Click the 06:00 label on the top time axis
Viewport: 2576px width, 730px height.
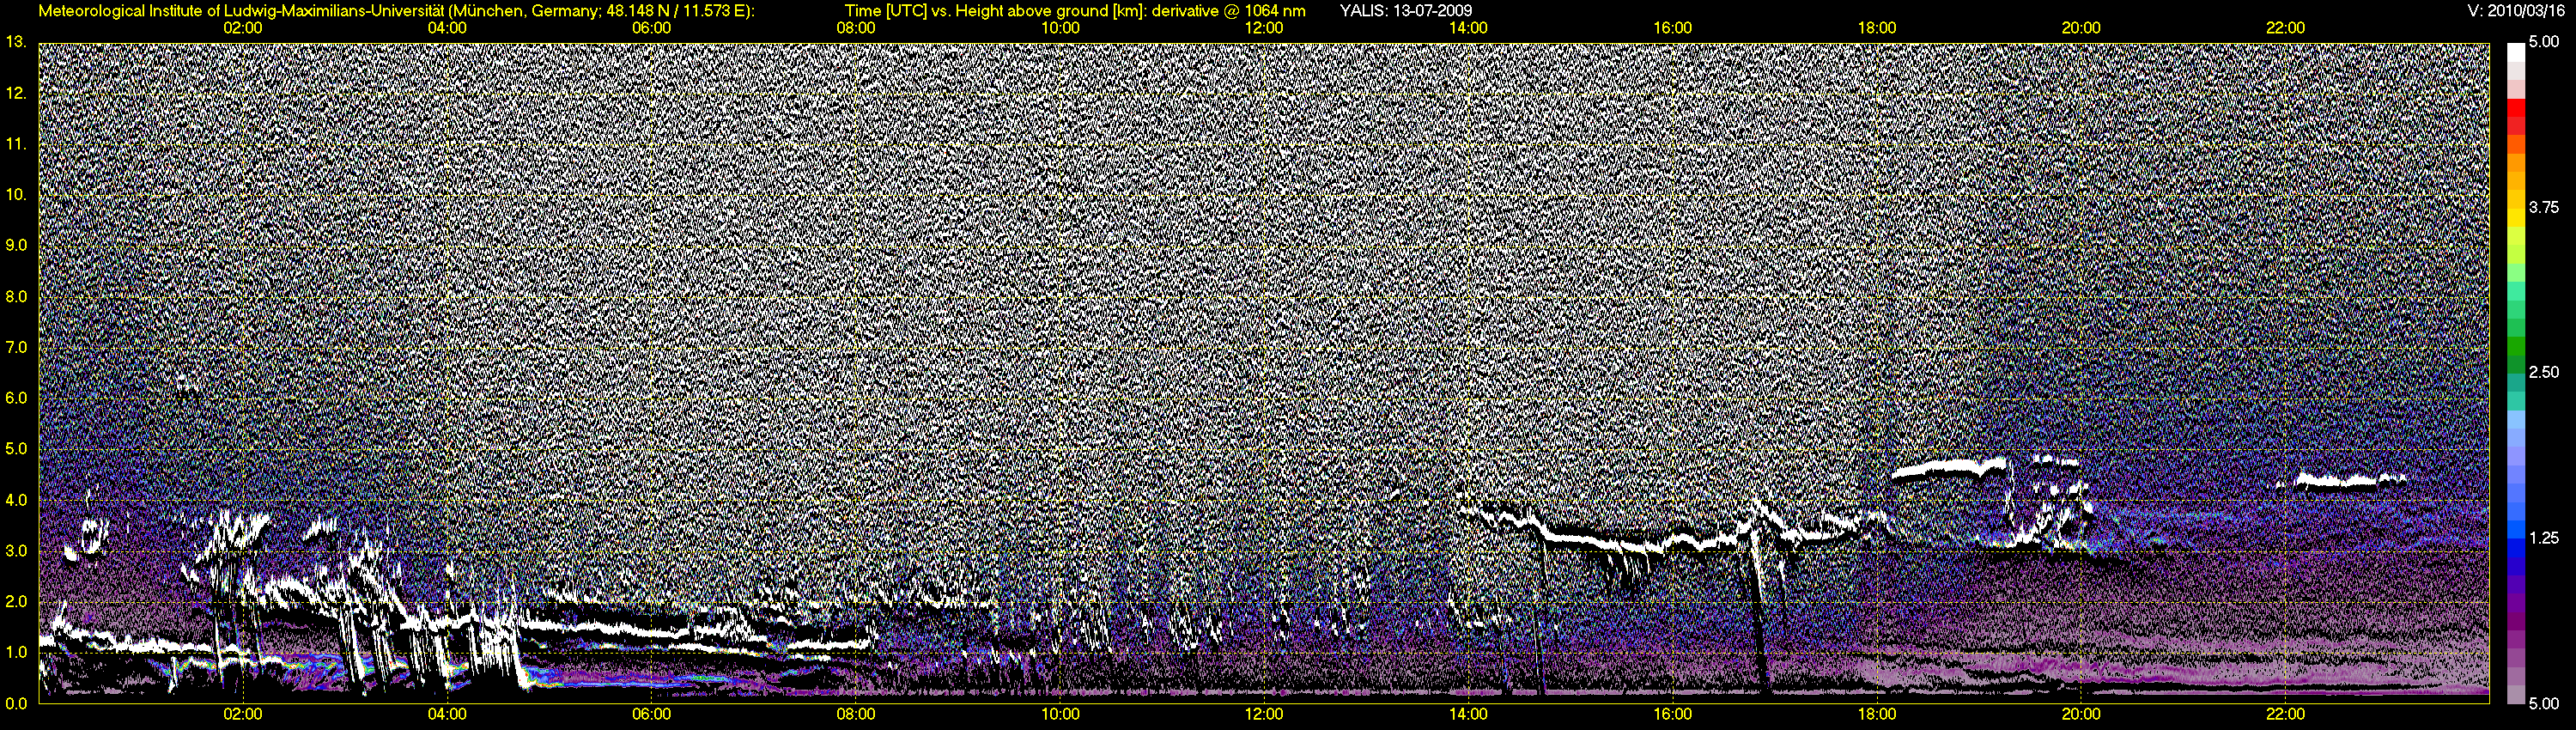651,28
